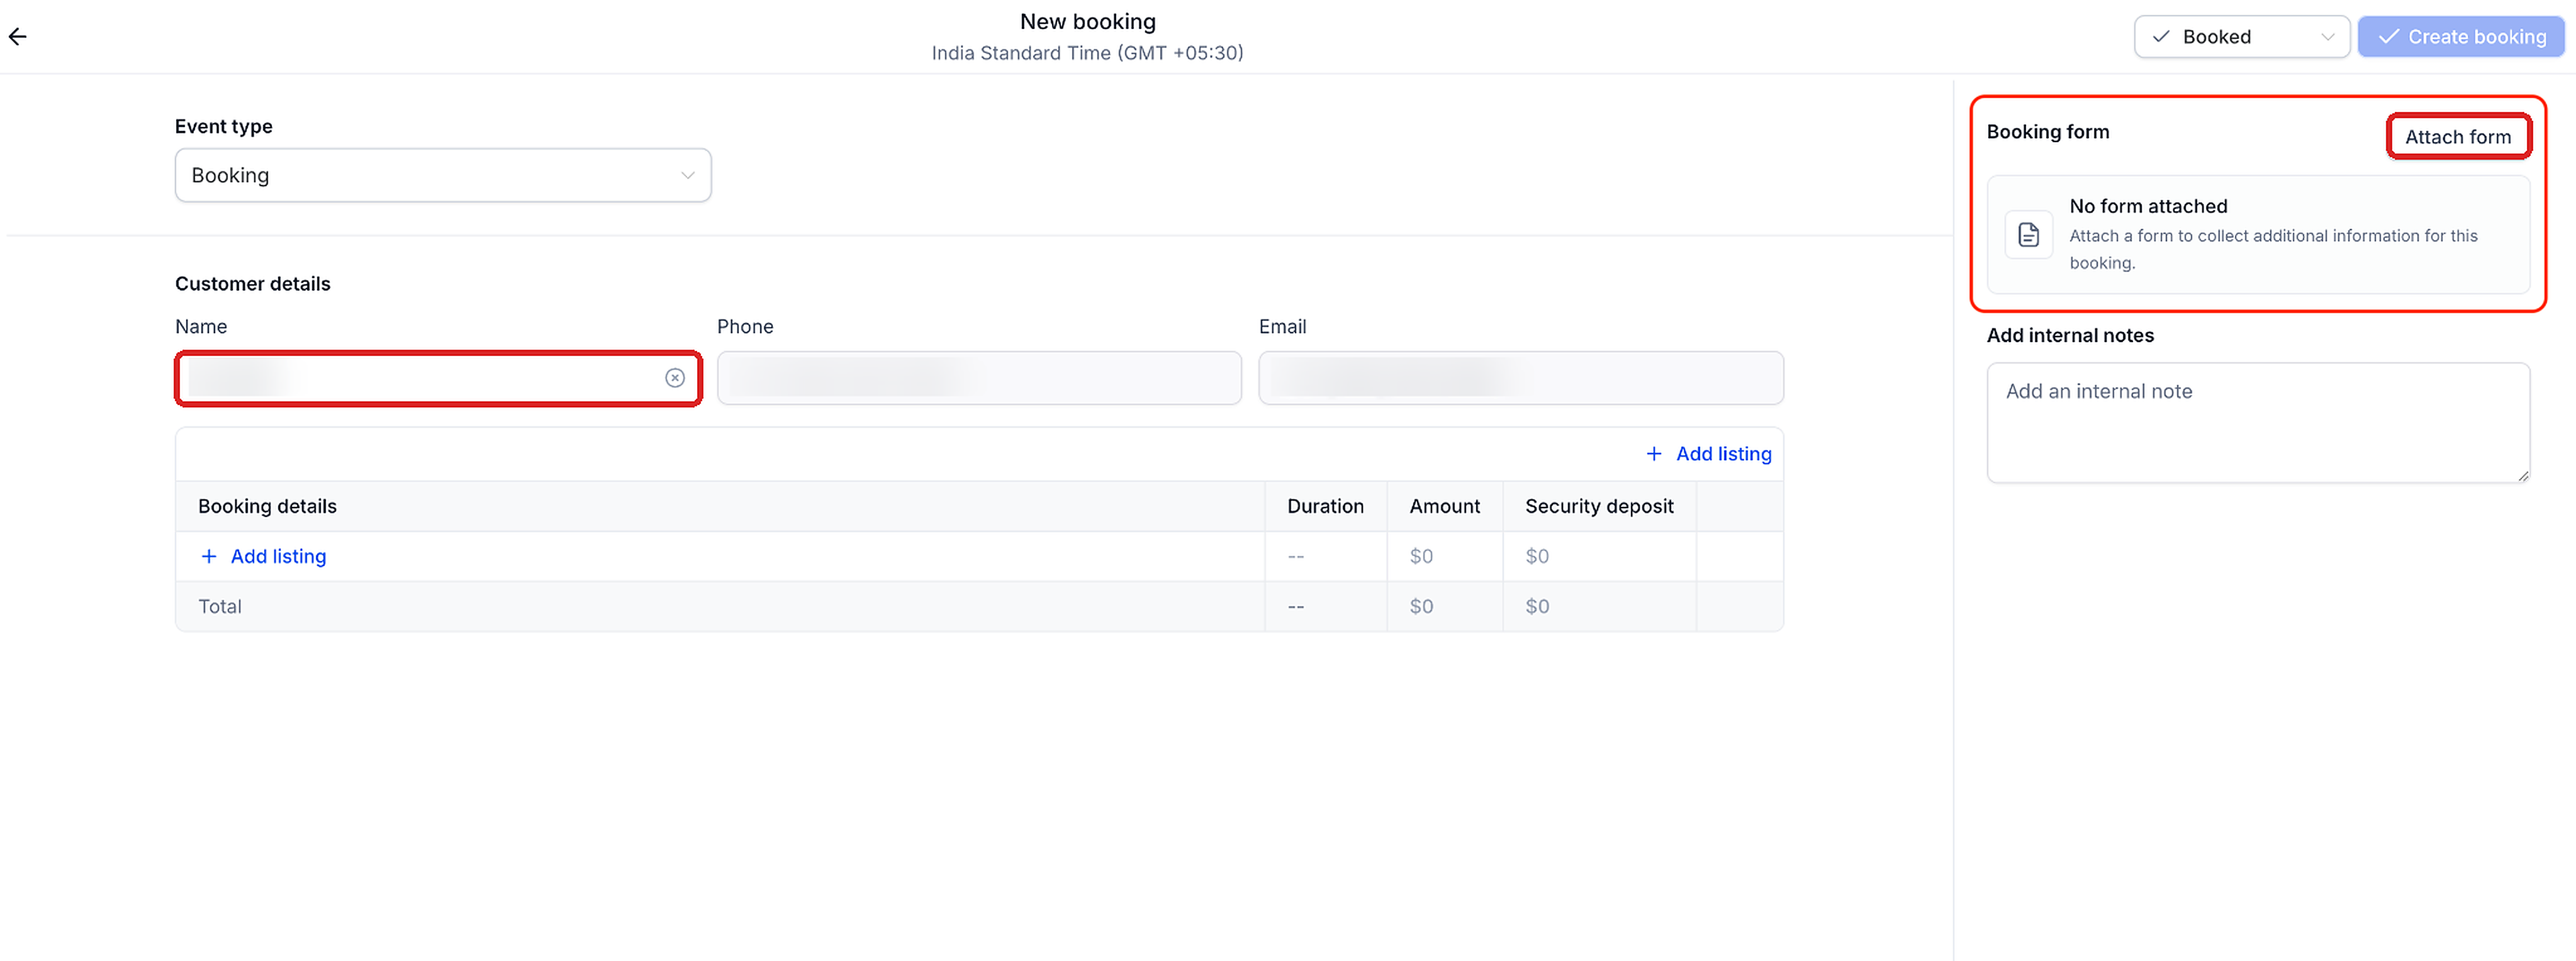
Task: Clear the Name field with x icon
Action: (675, 378)
